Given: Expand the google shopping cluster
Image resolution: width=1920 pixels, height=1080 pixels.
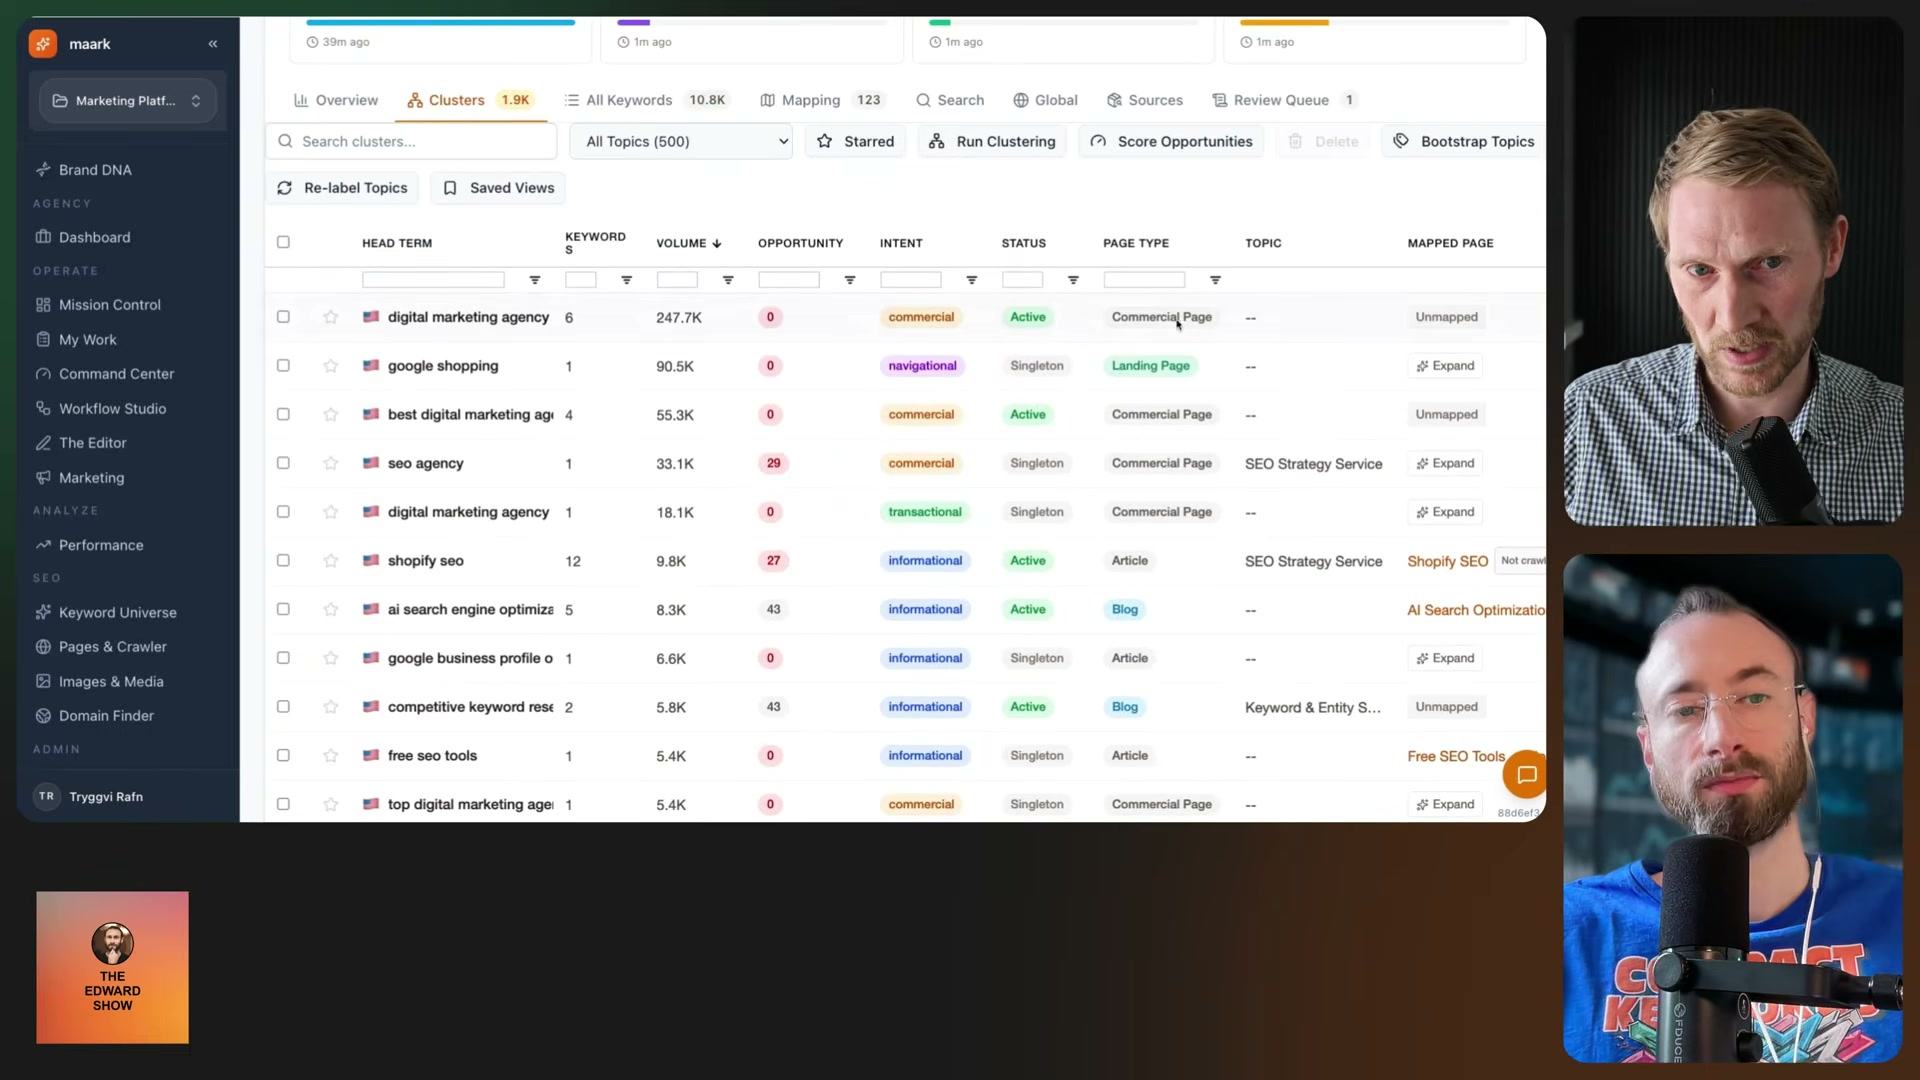Looking at the screenshot, I should tap(1446, 366).
